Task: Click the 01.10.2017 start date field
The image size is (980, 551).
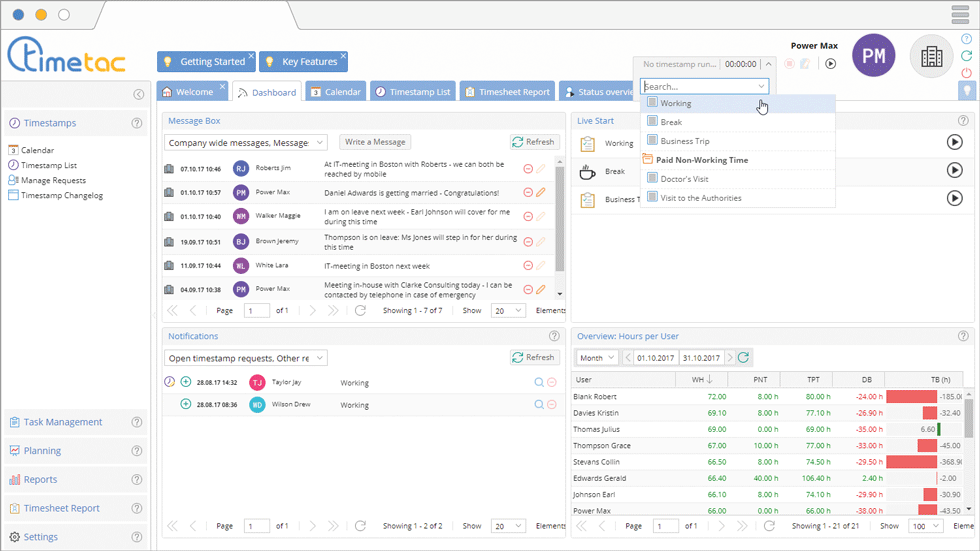Action: (655, 358)
